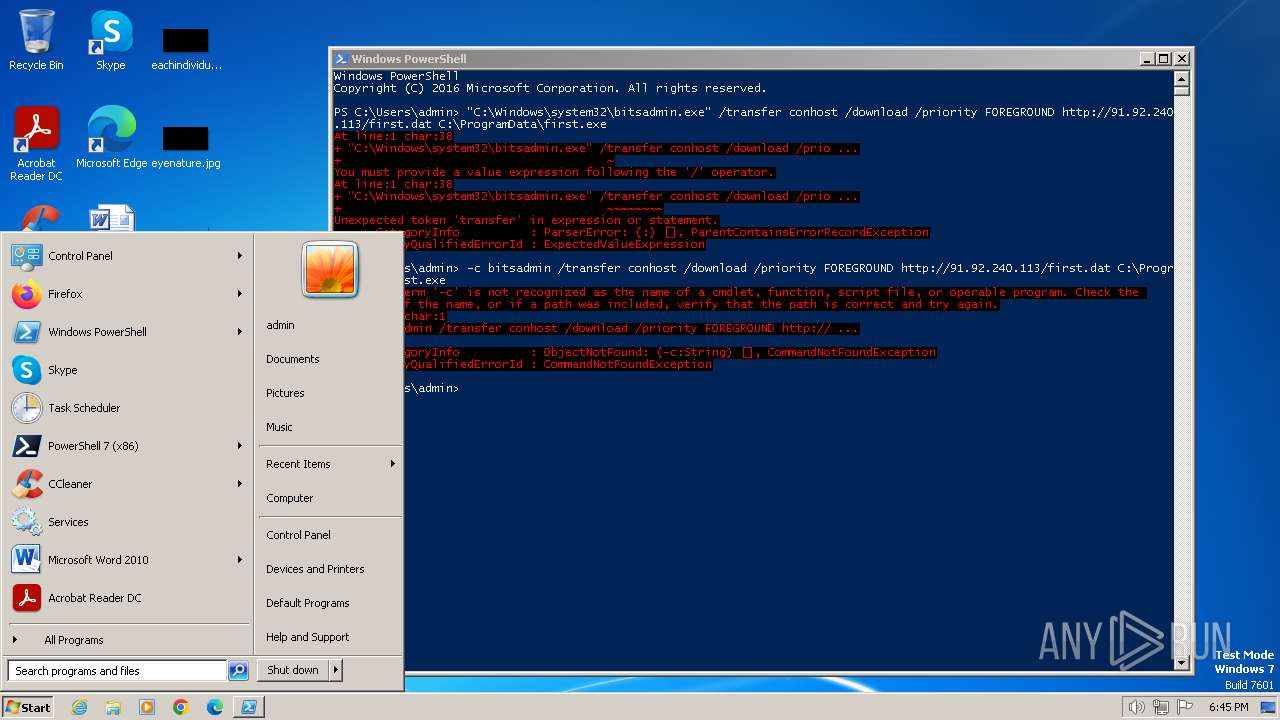Click the search magnifier button
Image resolution: width=1280 pixels, height=720 pixels.
coord(238,671)
